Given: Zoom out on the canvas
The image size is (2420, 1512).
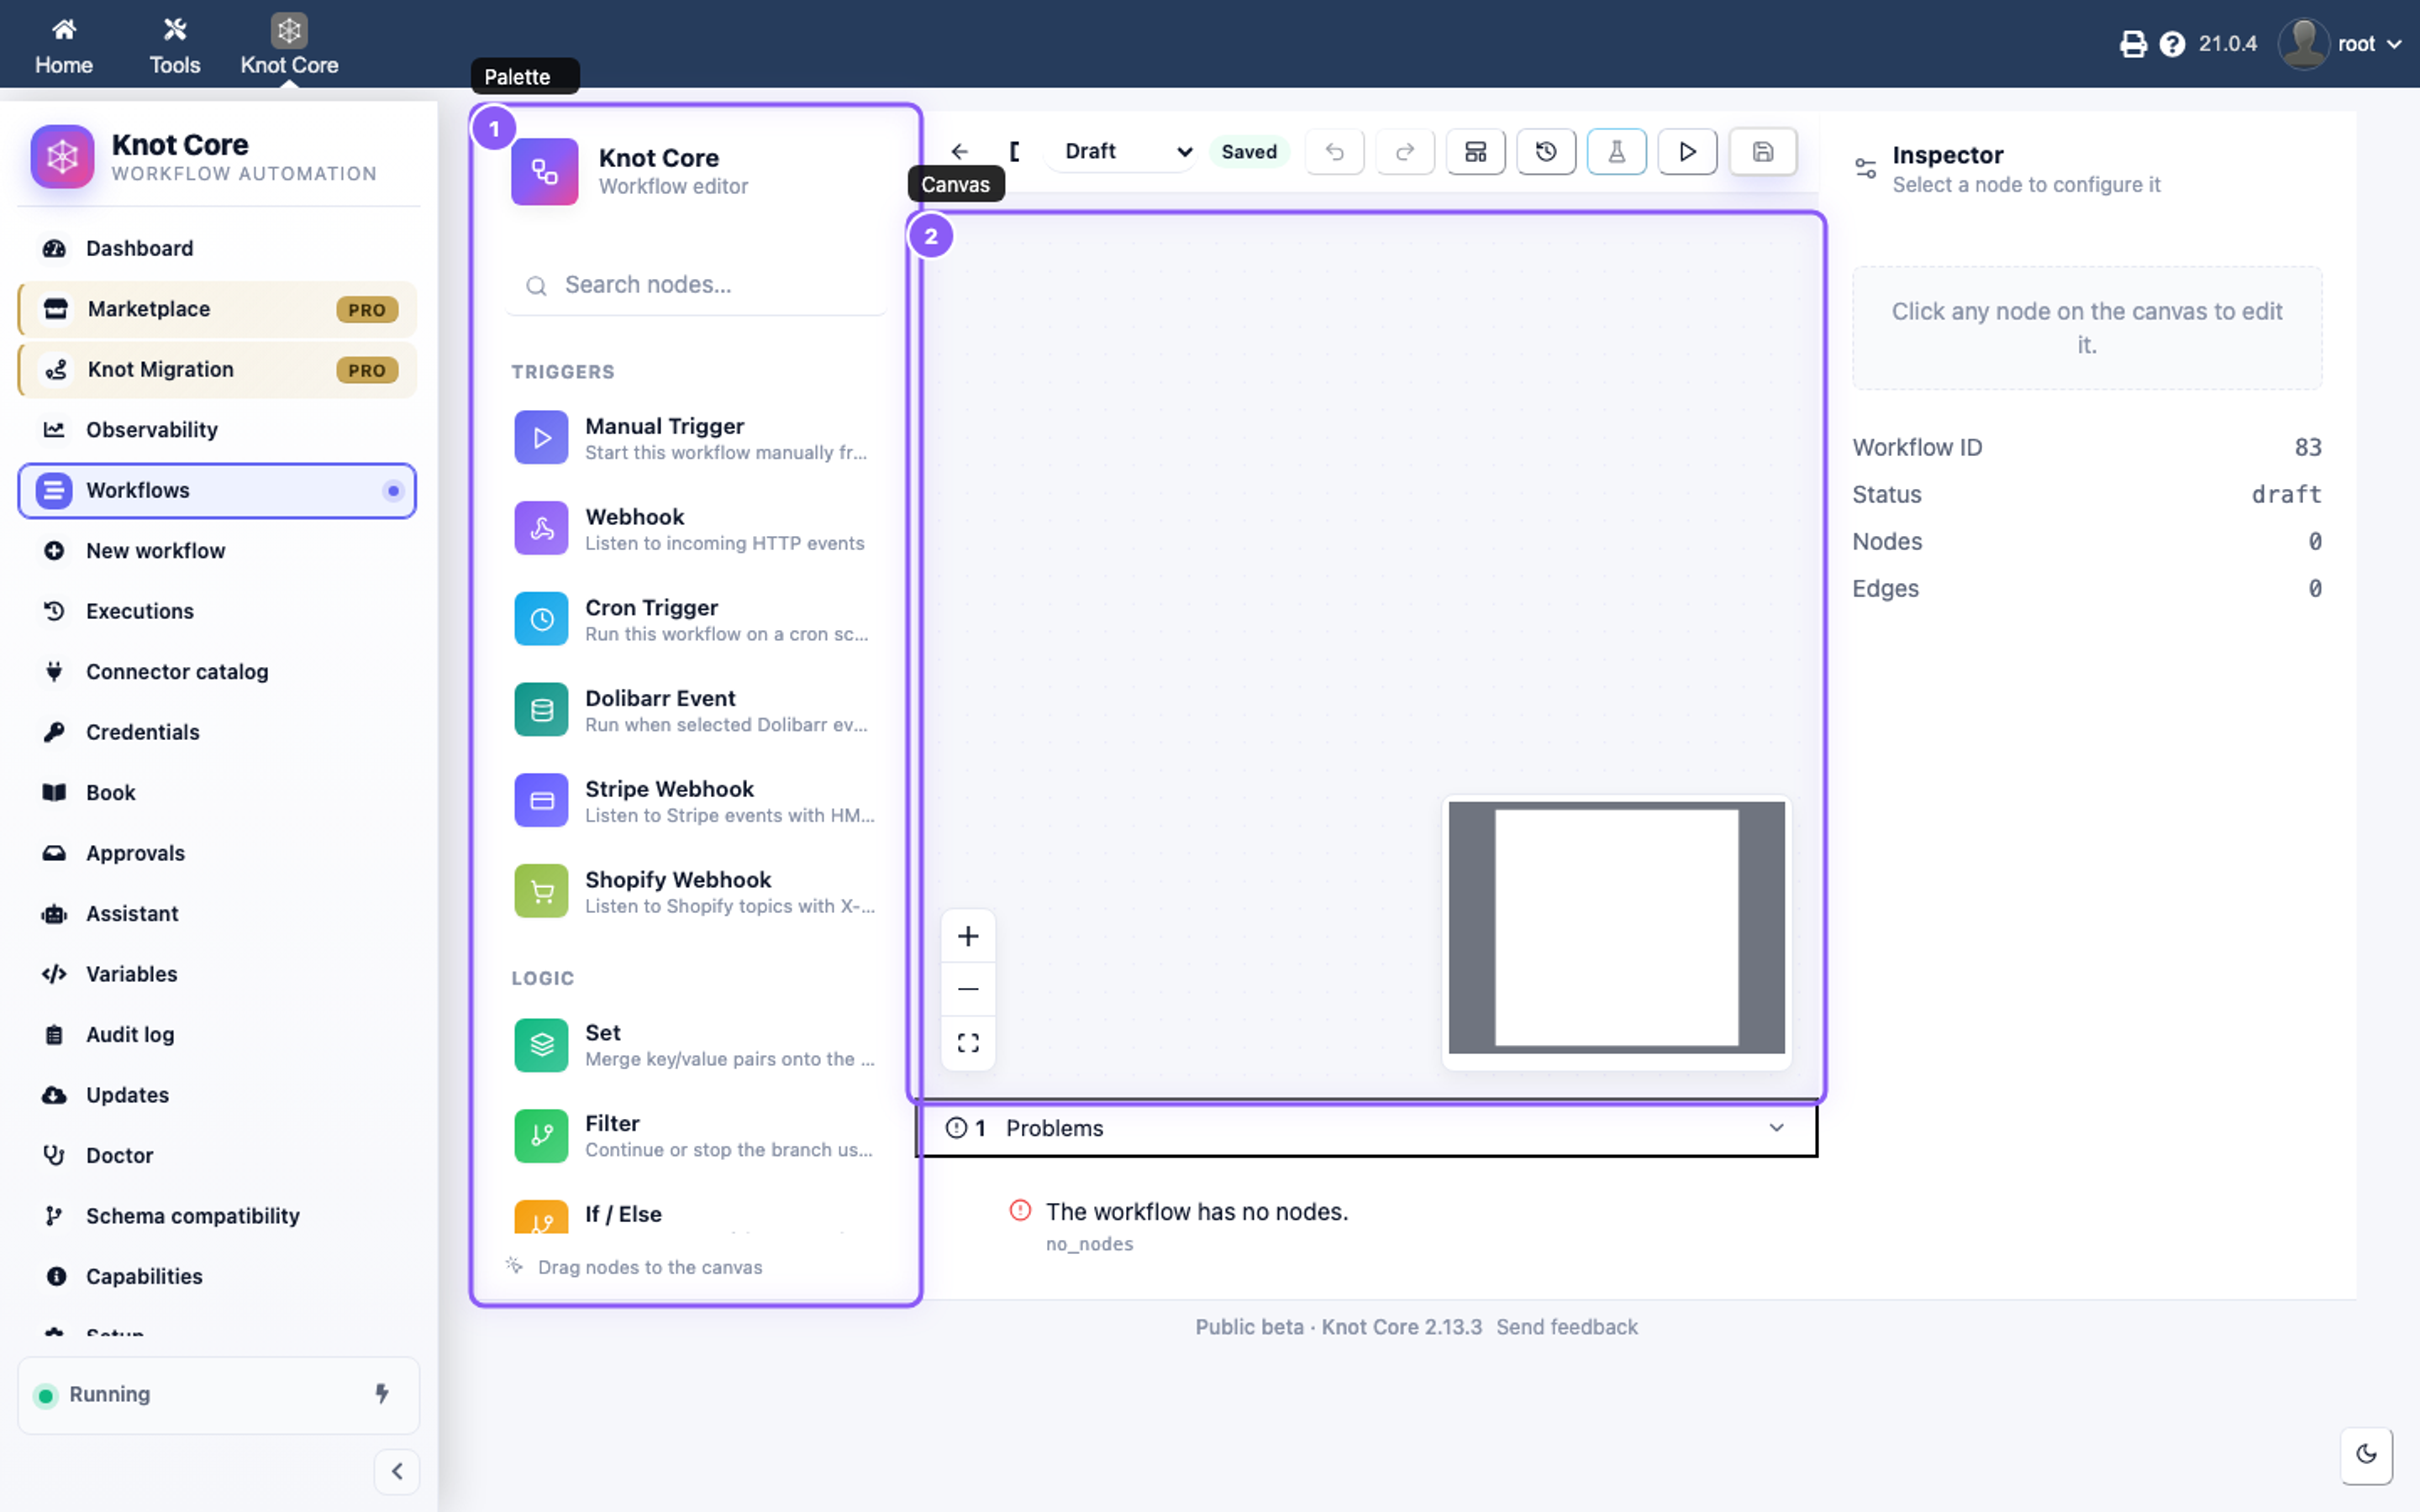Looking at the screenshot, I should pyautogui.click(x=967, y=989).
